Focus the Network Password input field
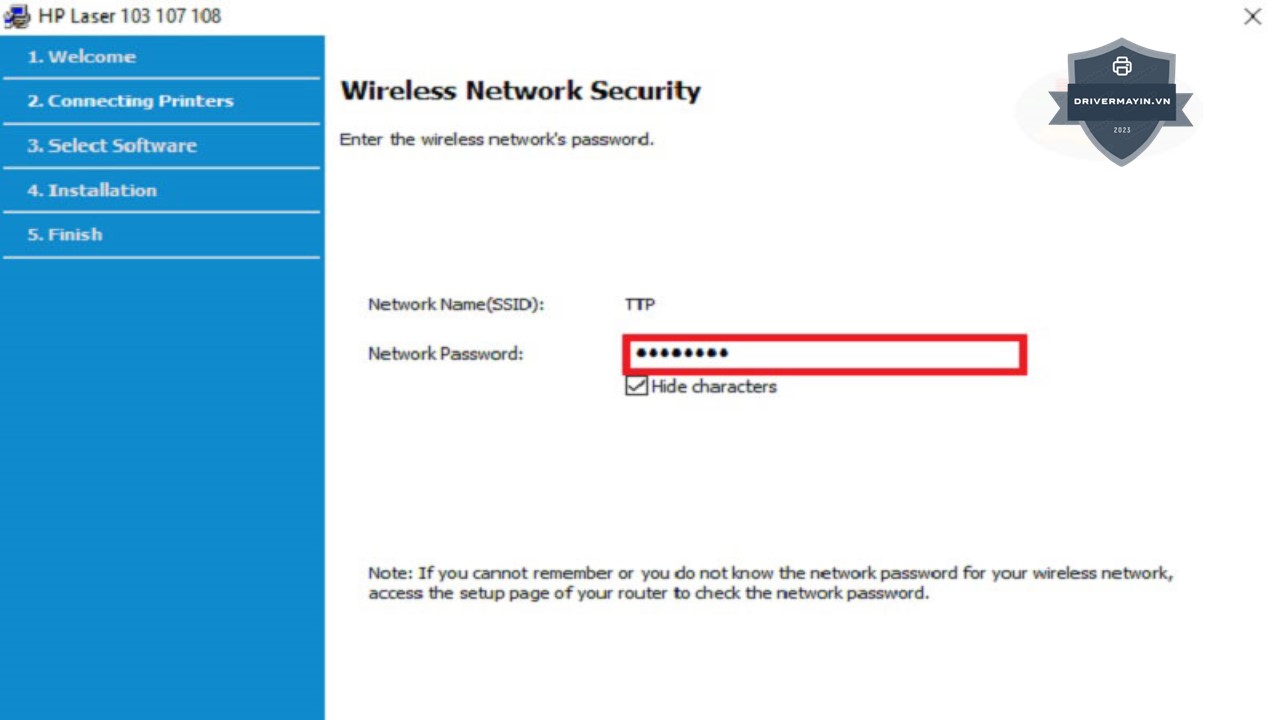Image resolution: width=1280 pixels, height=720 pixels. pos(824,354)
